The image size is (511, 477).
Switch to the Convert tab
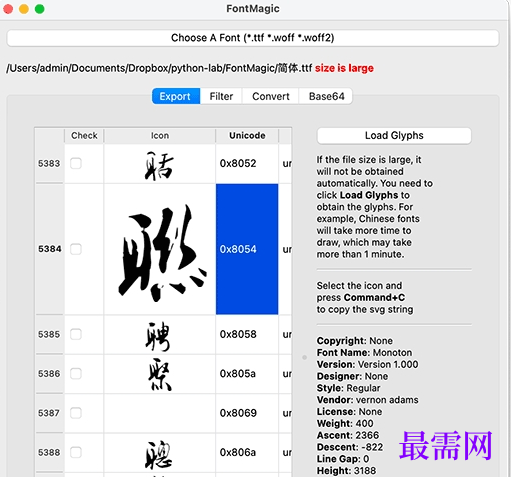[x=271, y=96]
